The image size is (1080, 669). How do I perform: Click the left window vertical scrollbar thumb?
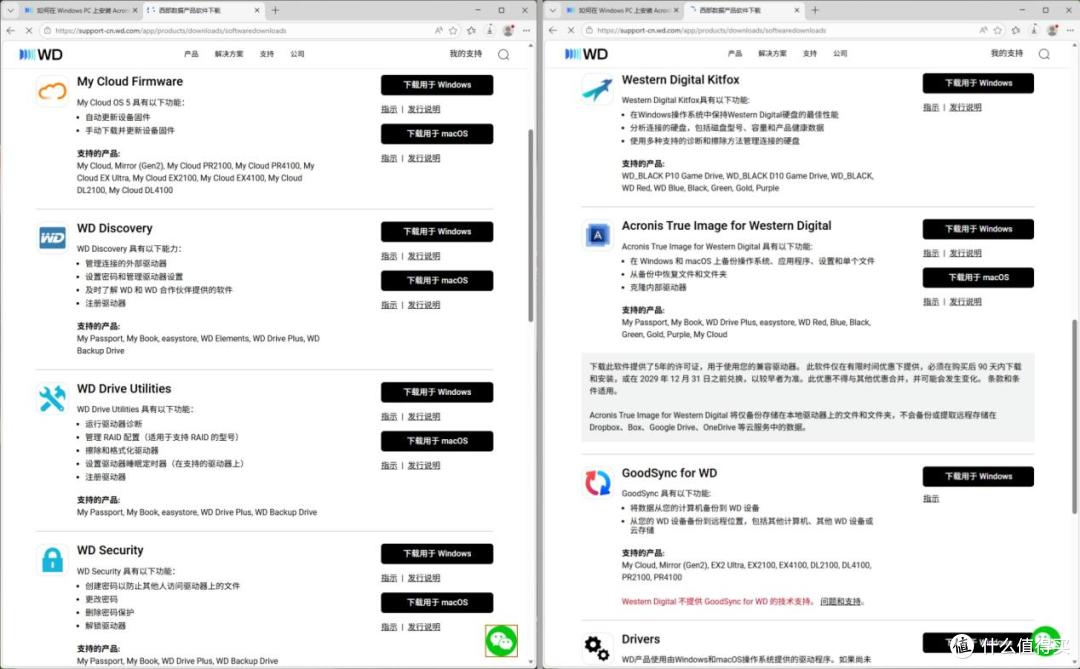(x=531, y=225)
